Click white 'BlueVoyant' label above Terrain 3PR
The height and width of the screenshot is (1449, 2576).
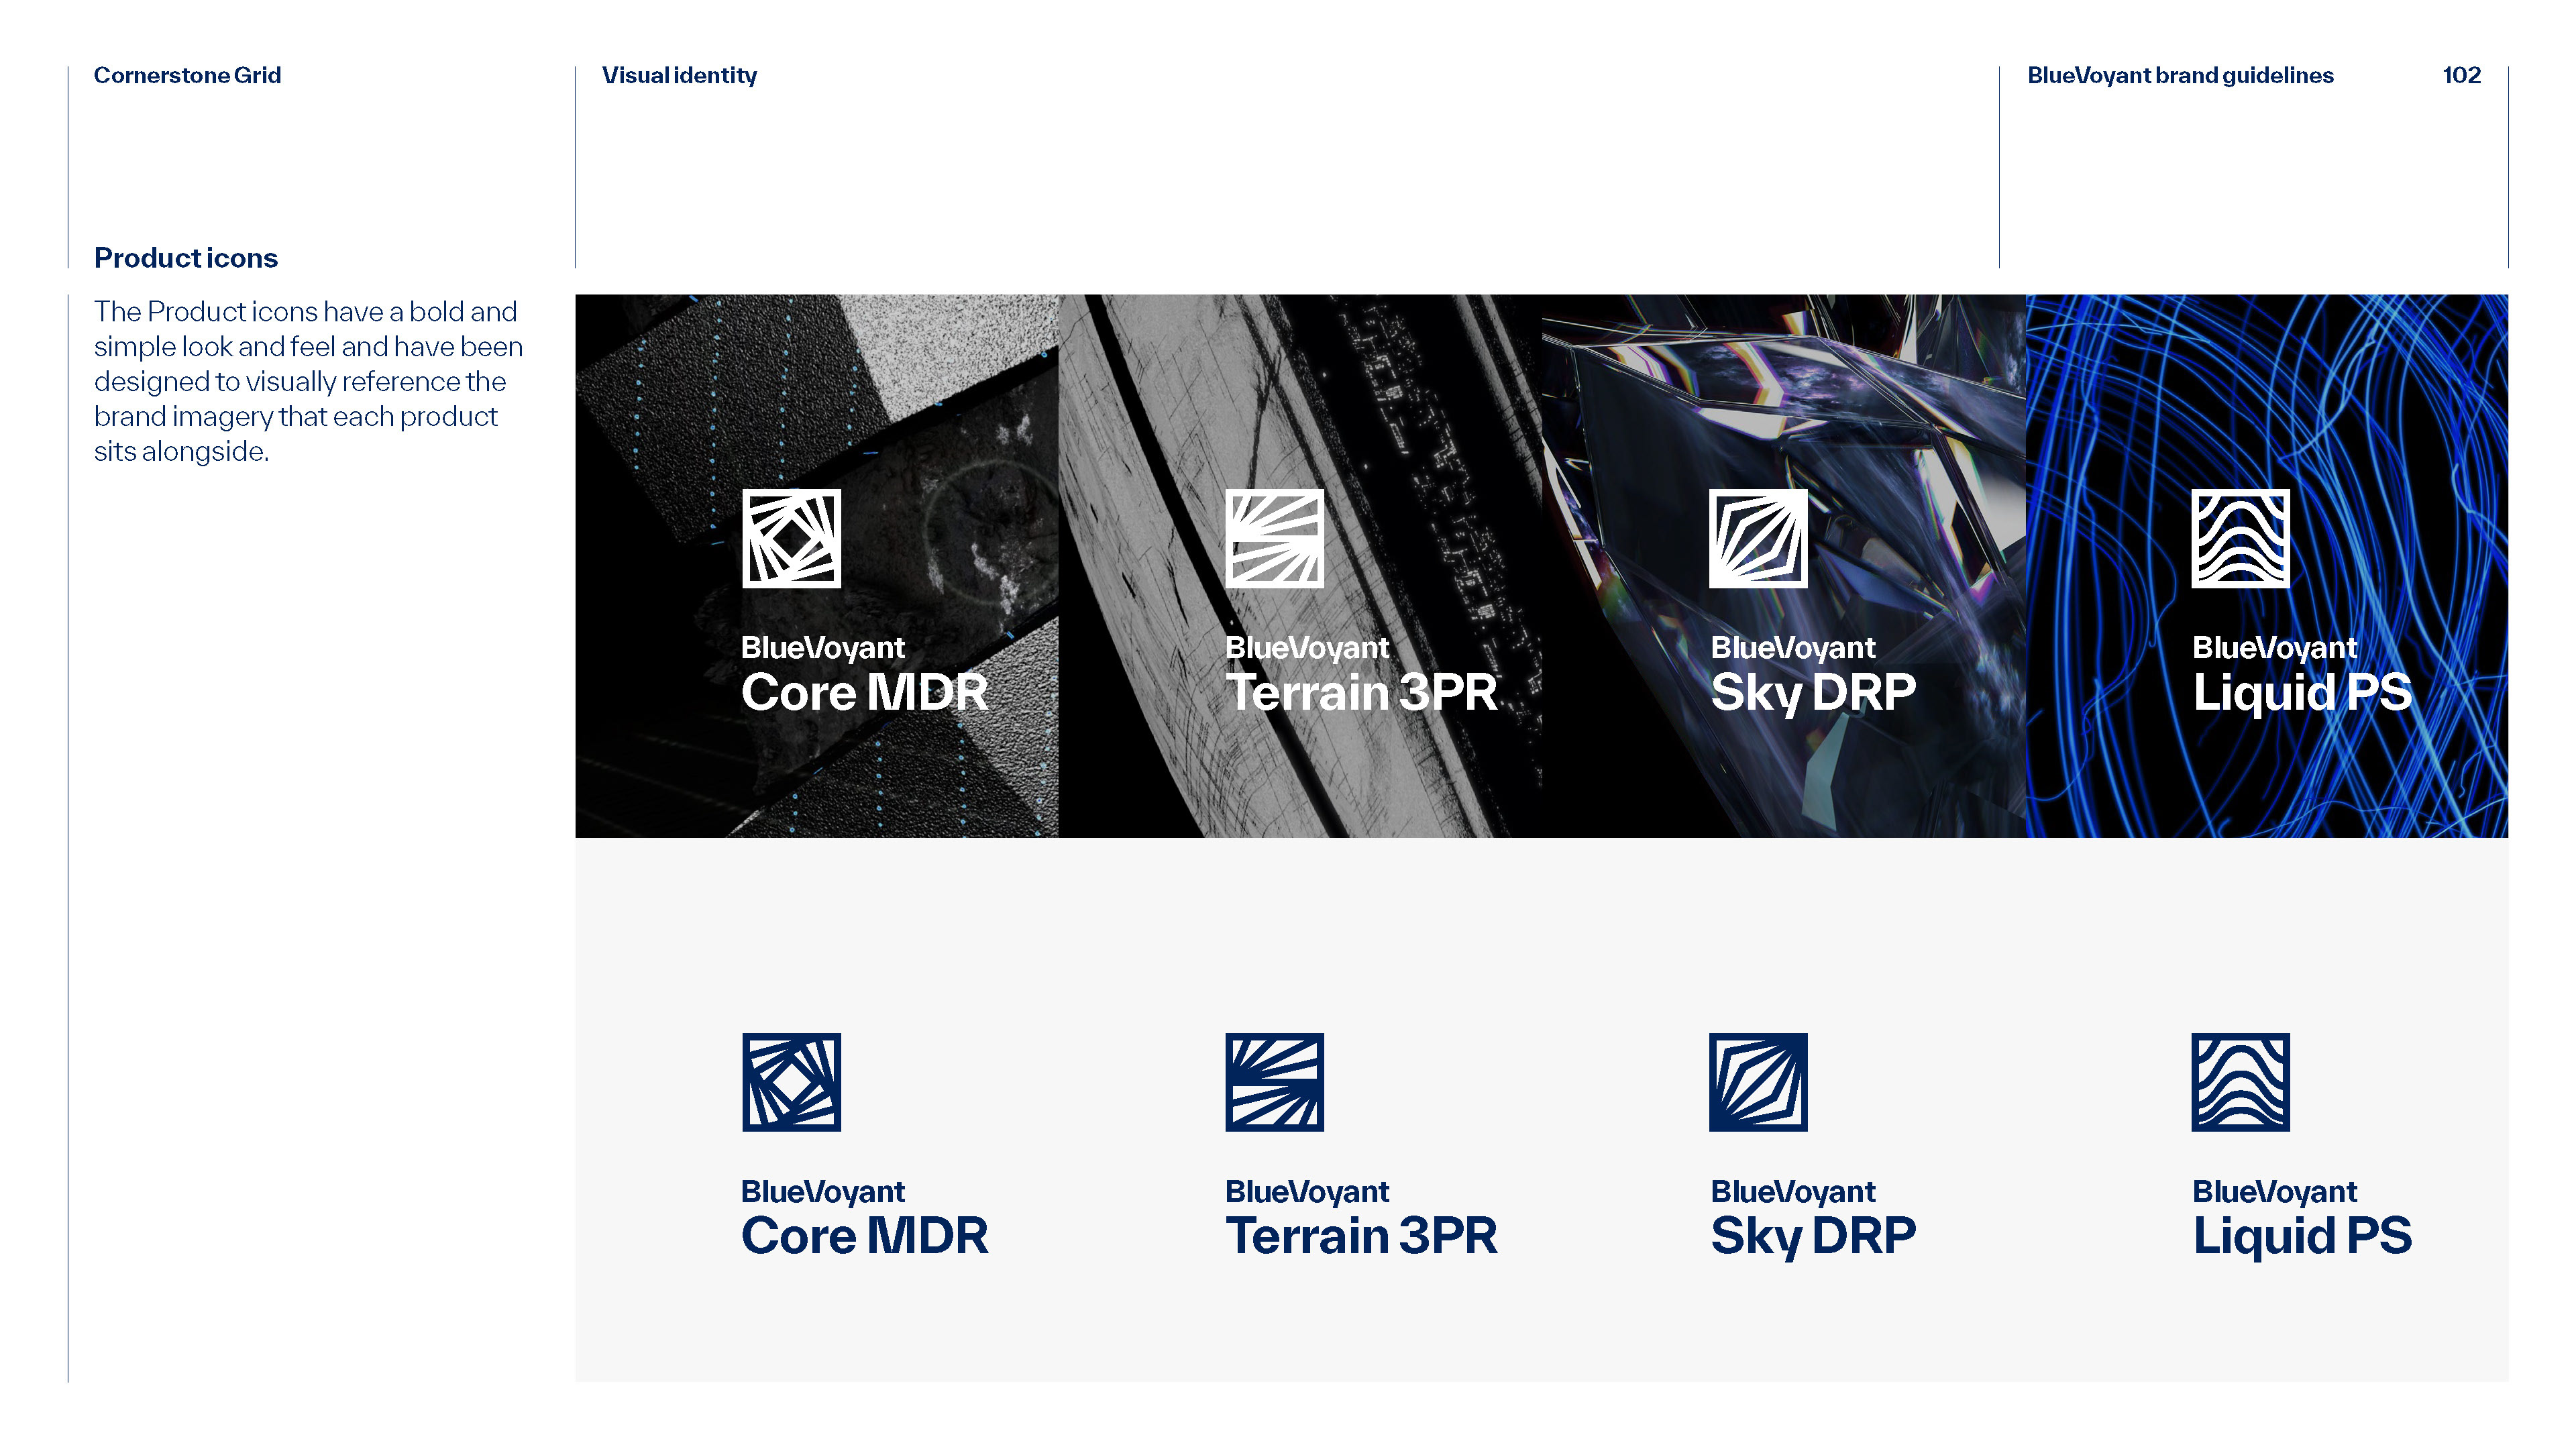coord(1307,648)
